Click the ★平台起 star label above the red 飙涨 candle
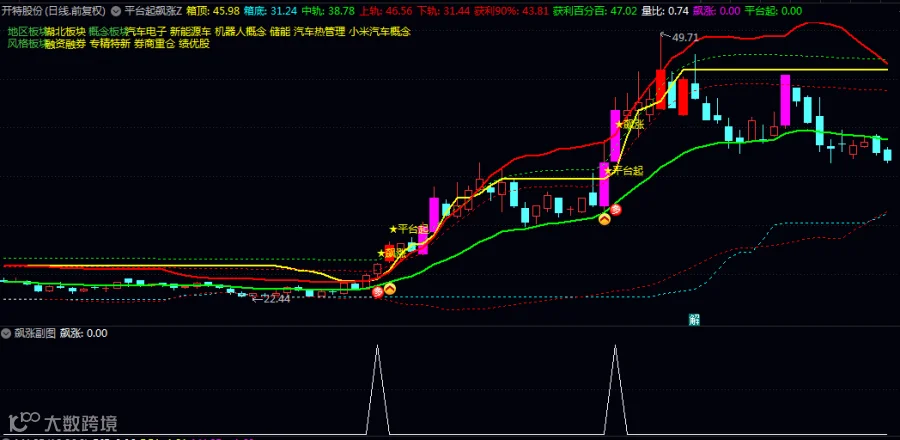Image resolution: width=900 pixels, height=440 pixels. coord(409,229)
